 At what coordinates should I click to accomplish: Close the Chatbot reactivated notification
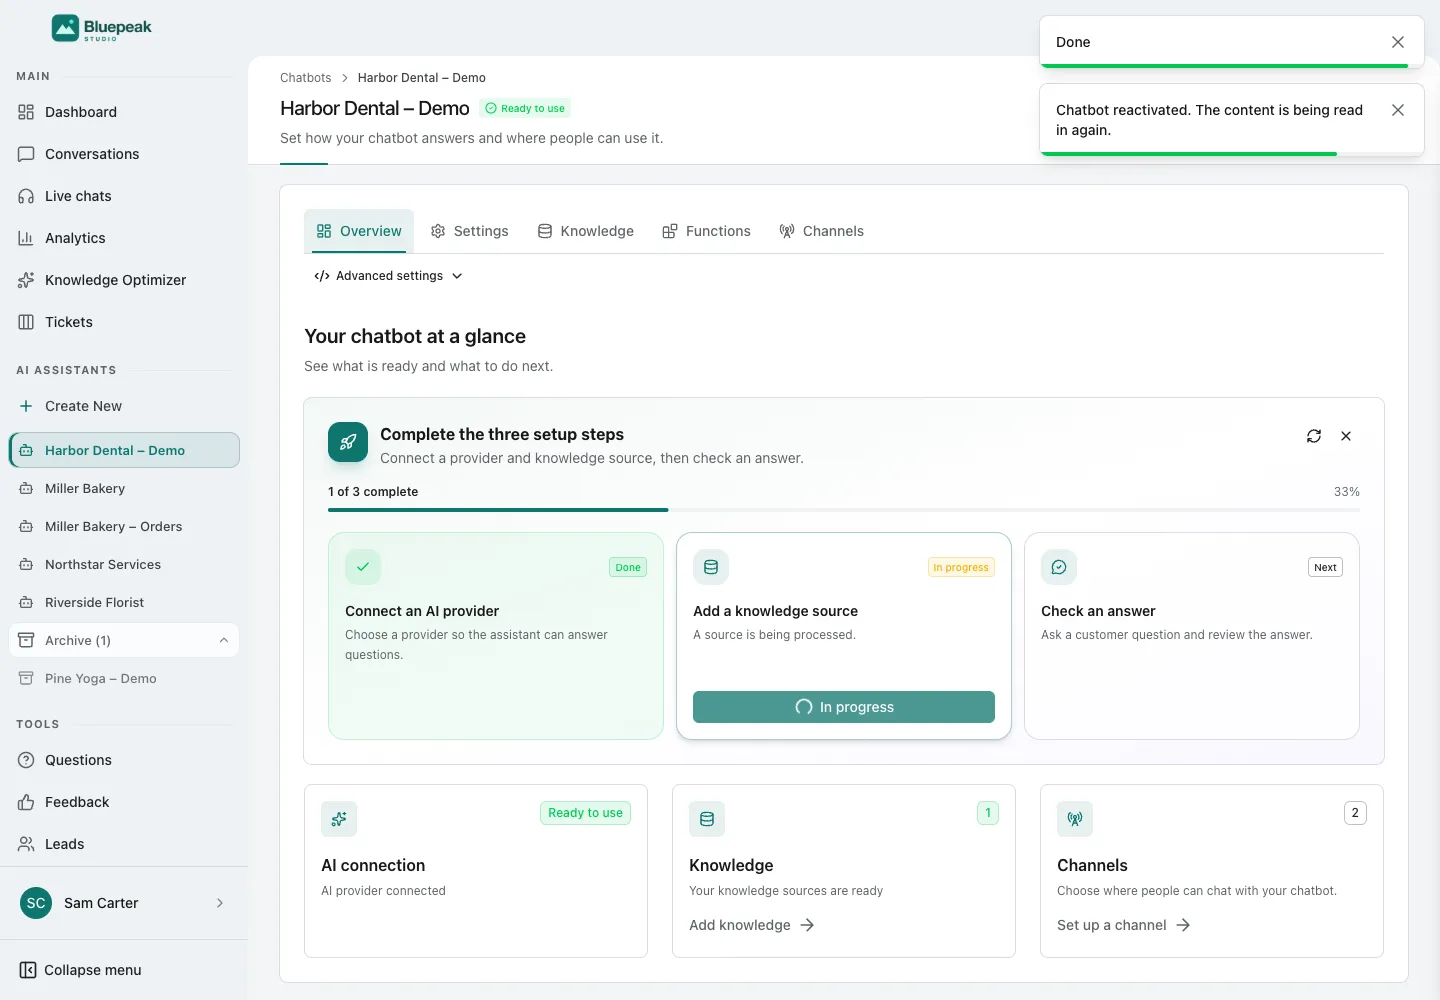[1398, 110]
